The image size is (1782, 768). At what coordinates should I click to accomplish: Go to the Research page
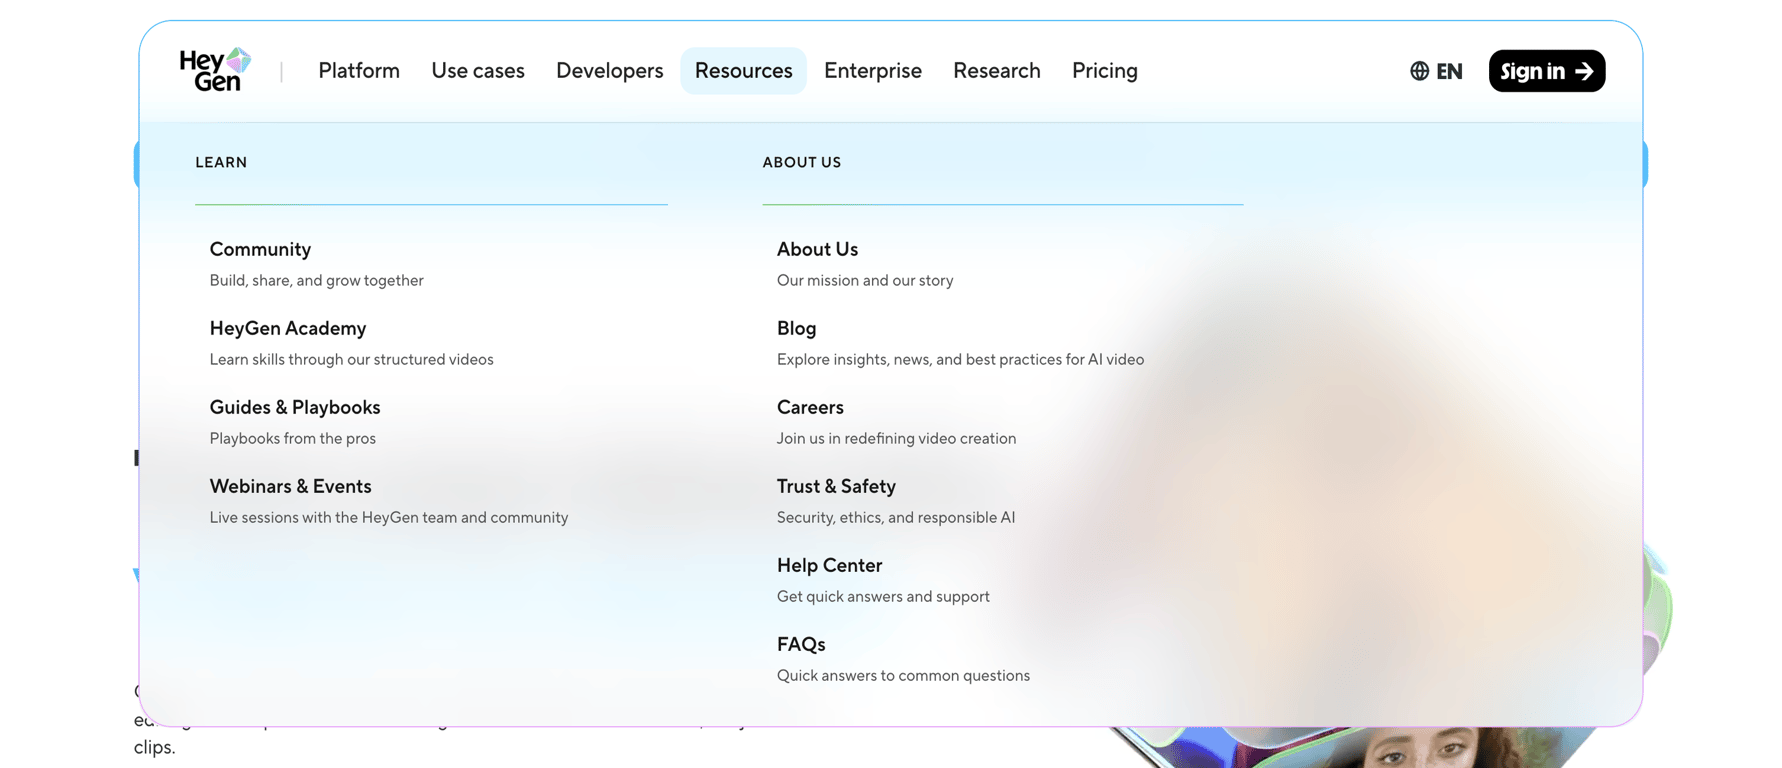[997, 71]
